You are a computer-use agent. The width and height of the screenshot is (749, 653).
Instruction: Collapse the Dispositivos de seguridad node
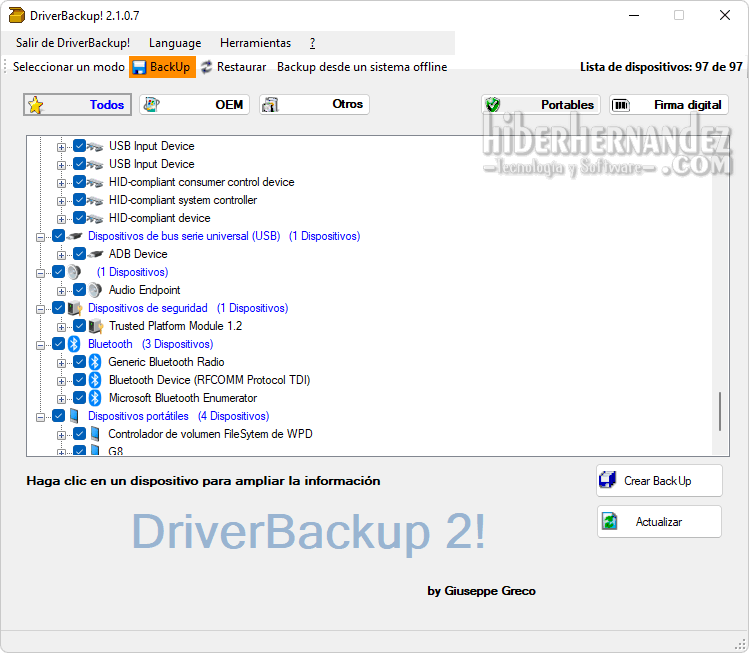click(41, 309)
